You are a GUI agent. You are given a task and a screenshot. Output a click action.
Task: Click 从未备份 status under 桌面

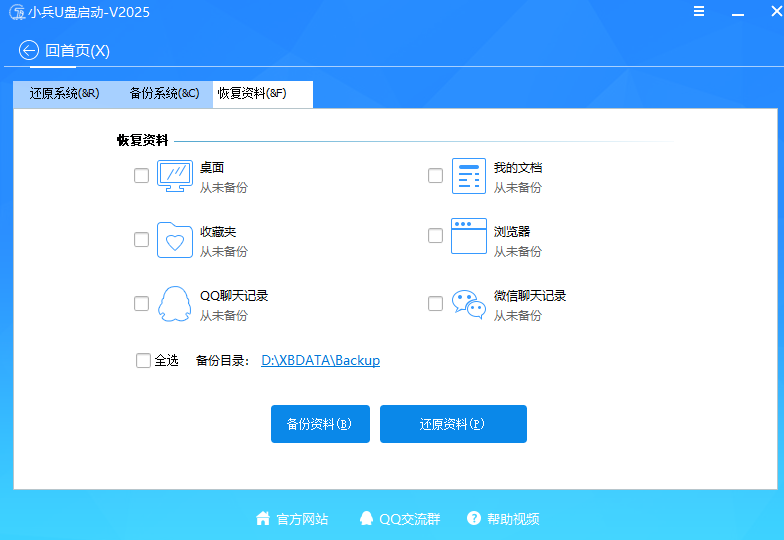[x=224, y=188]
